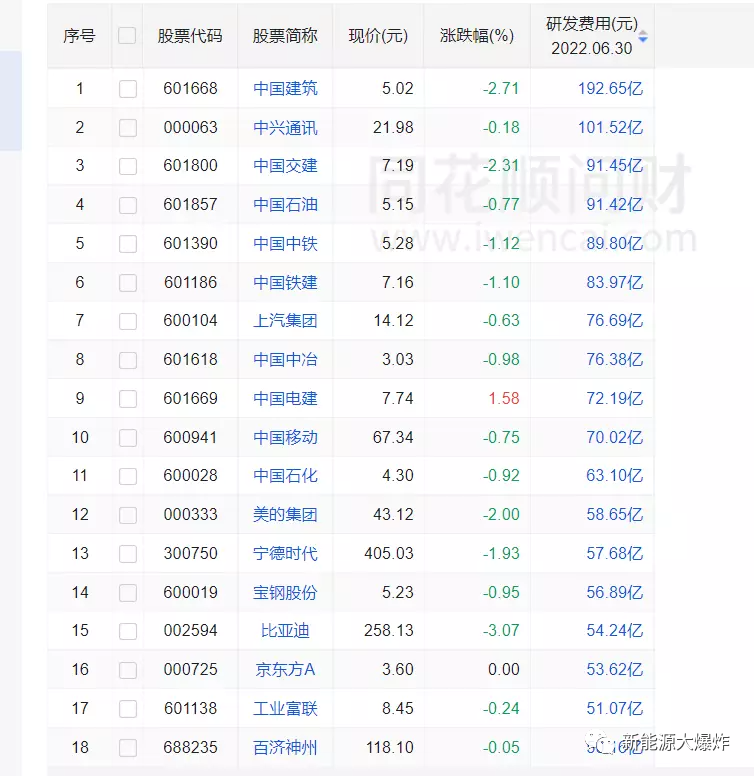Click the 54.24亿 R&D expense value
The width and height of the screenshot is (754, 776).
pos(614,630)
